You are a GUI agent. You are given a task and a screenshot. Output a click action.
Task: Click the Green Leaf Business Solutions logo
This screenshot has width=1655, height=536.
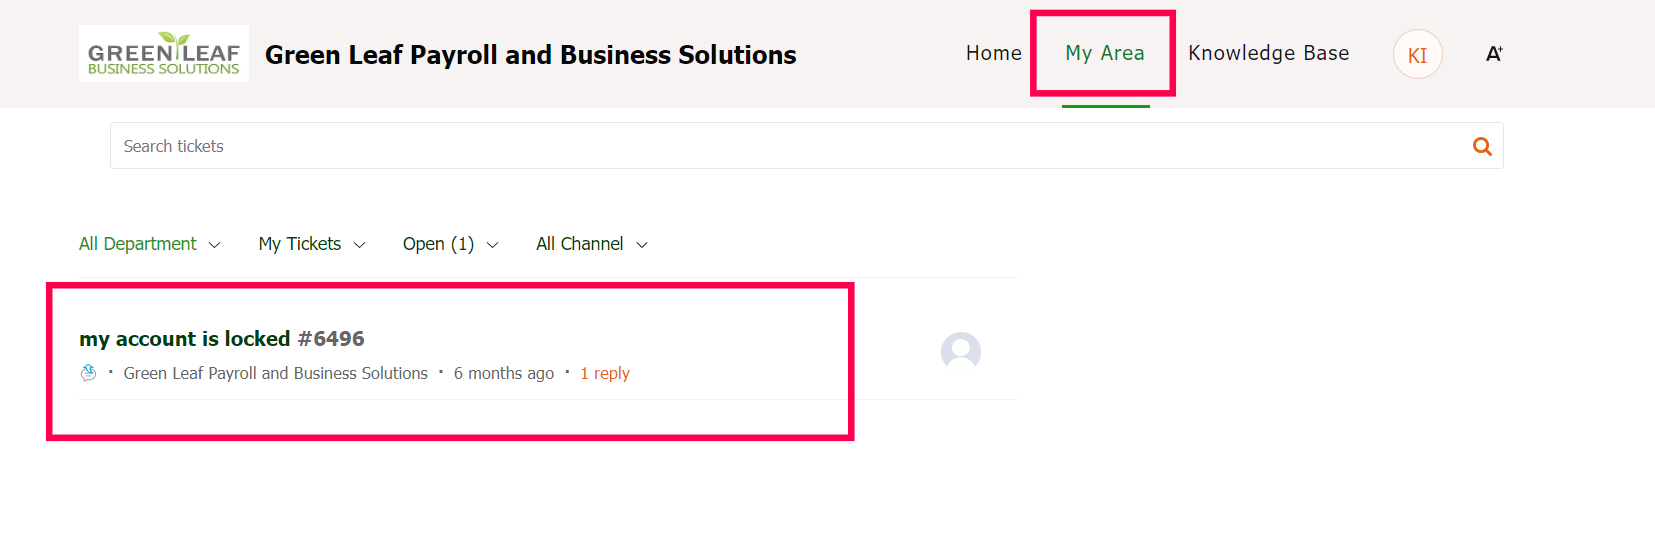pos(164,54)
